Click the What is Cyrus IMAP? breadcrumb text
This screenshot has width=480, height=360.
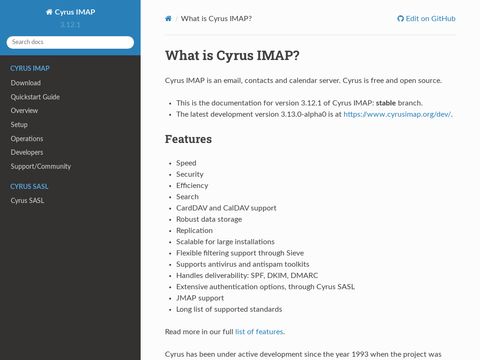(216, 19)
